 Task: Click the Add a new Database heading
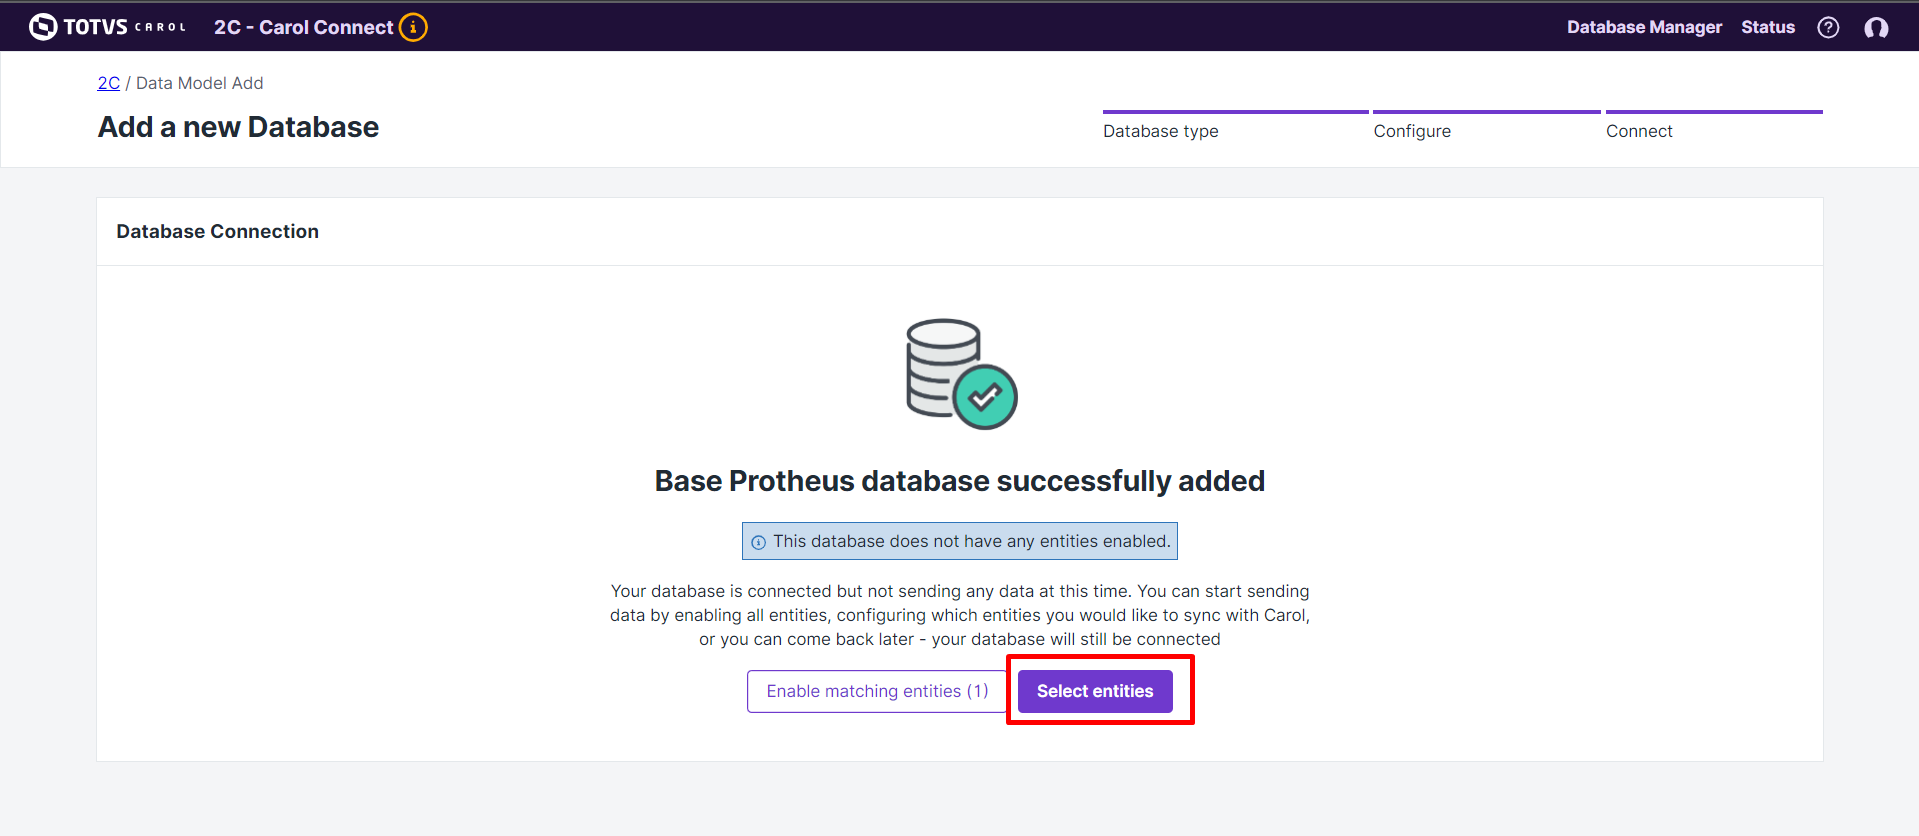click(238, 127)
